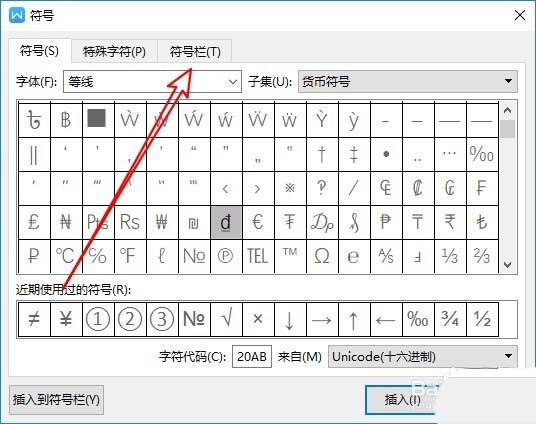
Task: Choose recently used → right arrow
Action: (x=322, y=319)
